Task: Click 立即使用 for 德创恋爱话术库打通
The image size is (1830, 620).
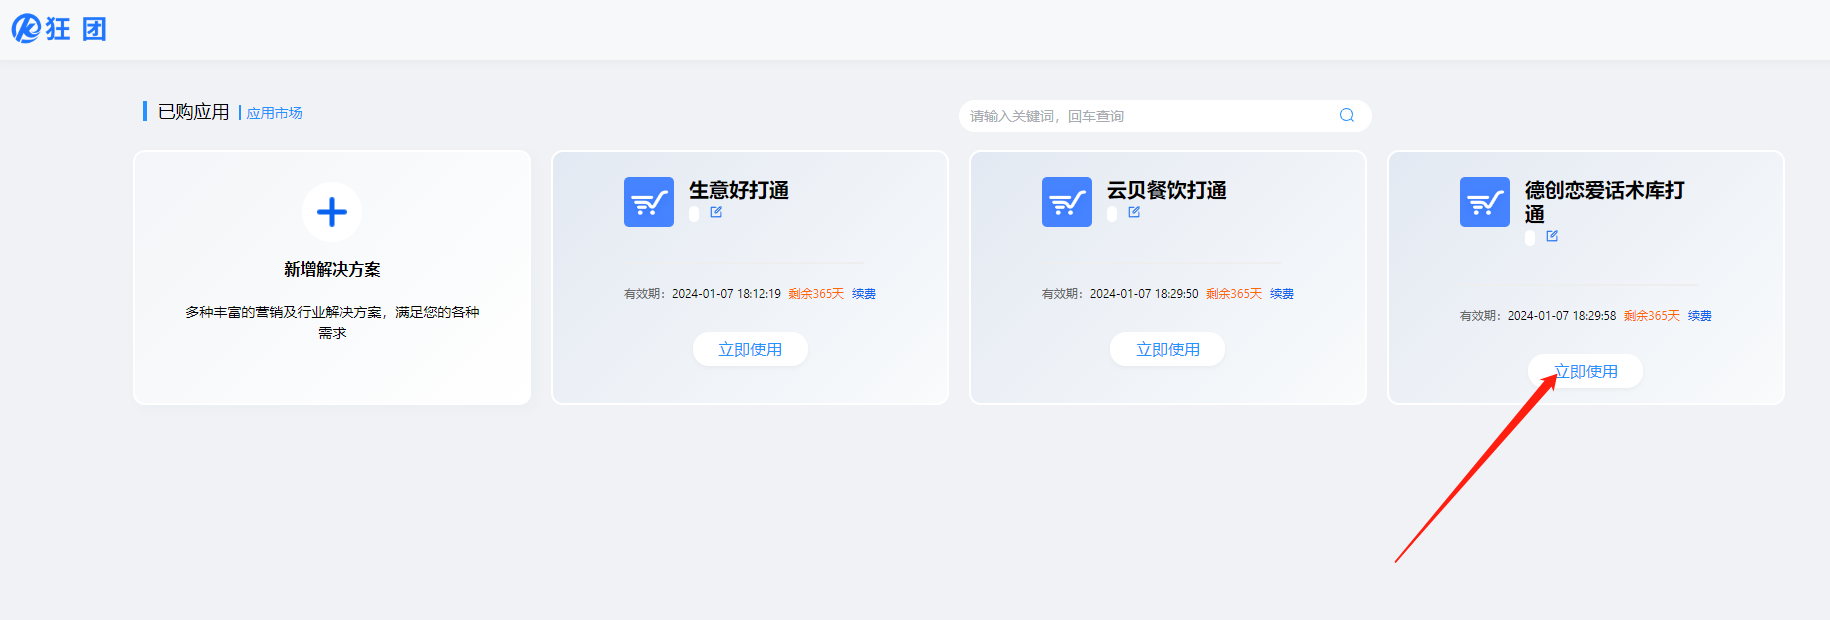Action: (x=1585, y=371)
